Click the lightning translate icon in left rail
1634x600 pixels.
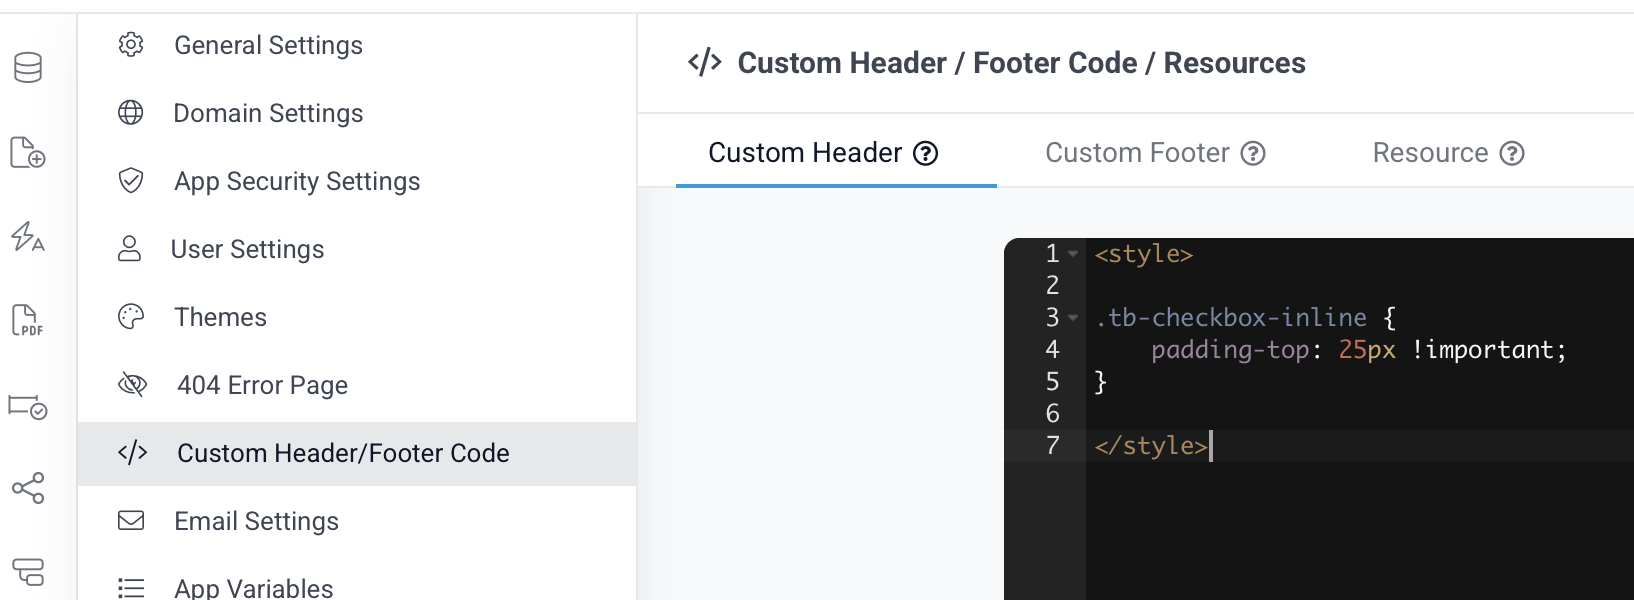coord(28,237)
